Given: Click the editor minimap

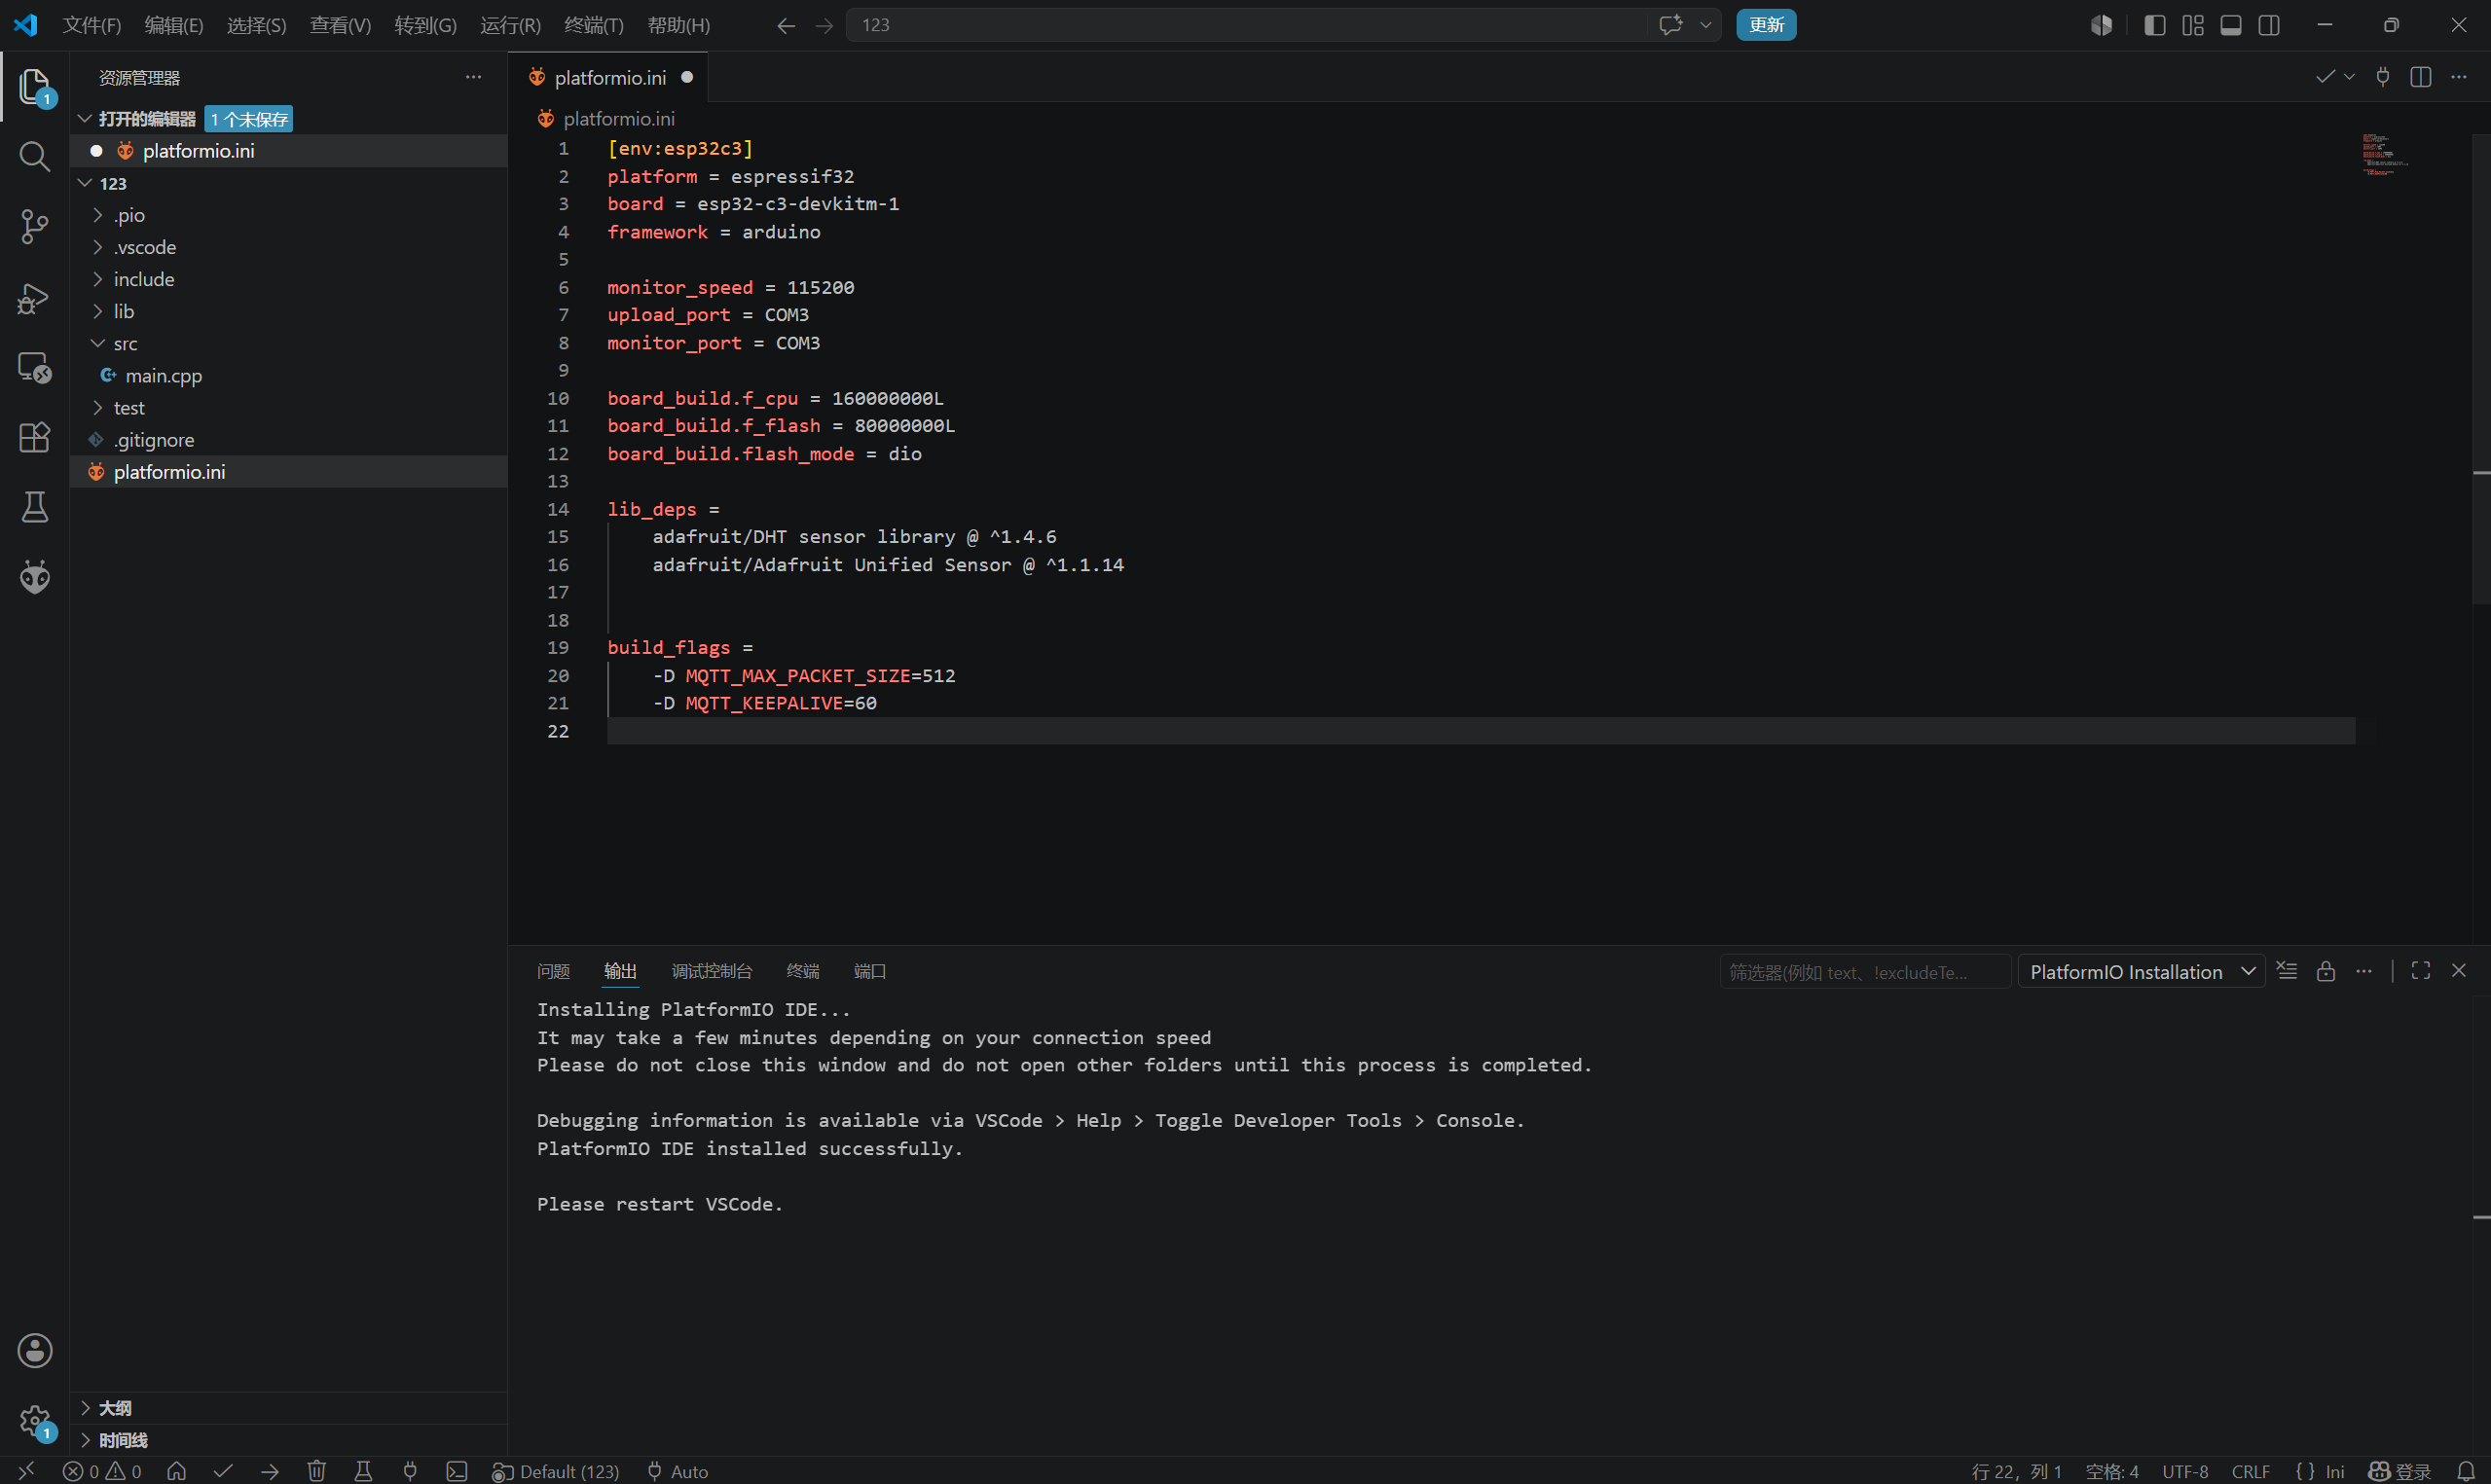Looking at the screenshot, I should 2385,153.
